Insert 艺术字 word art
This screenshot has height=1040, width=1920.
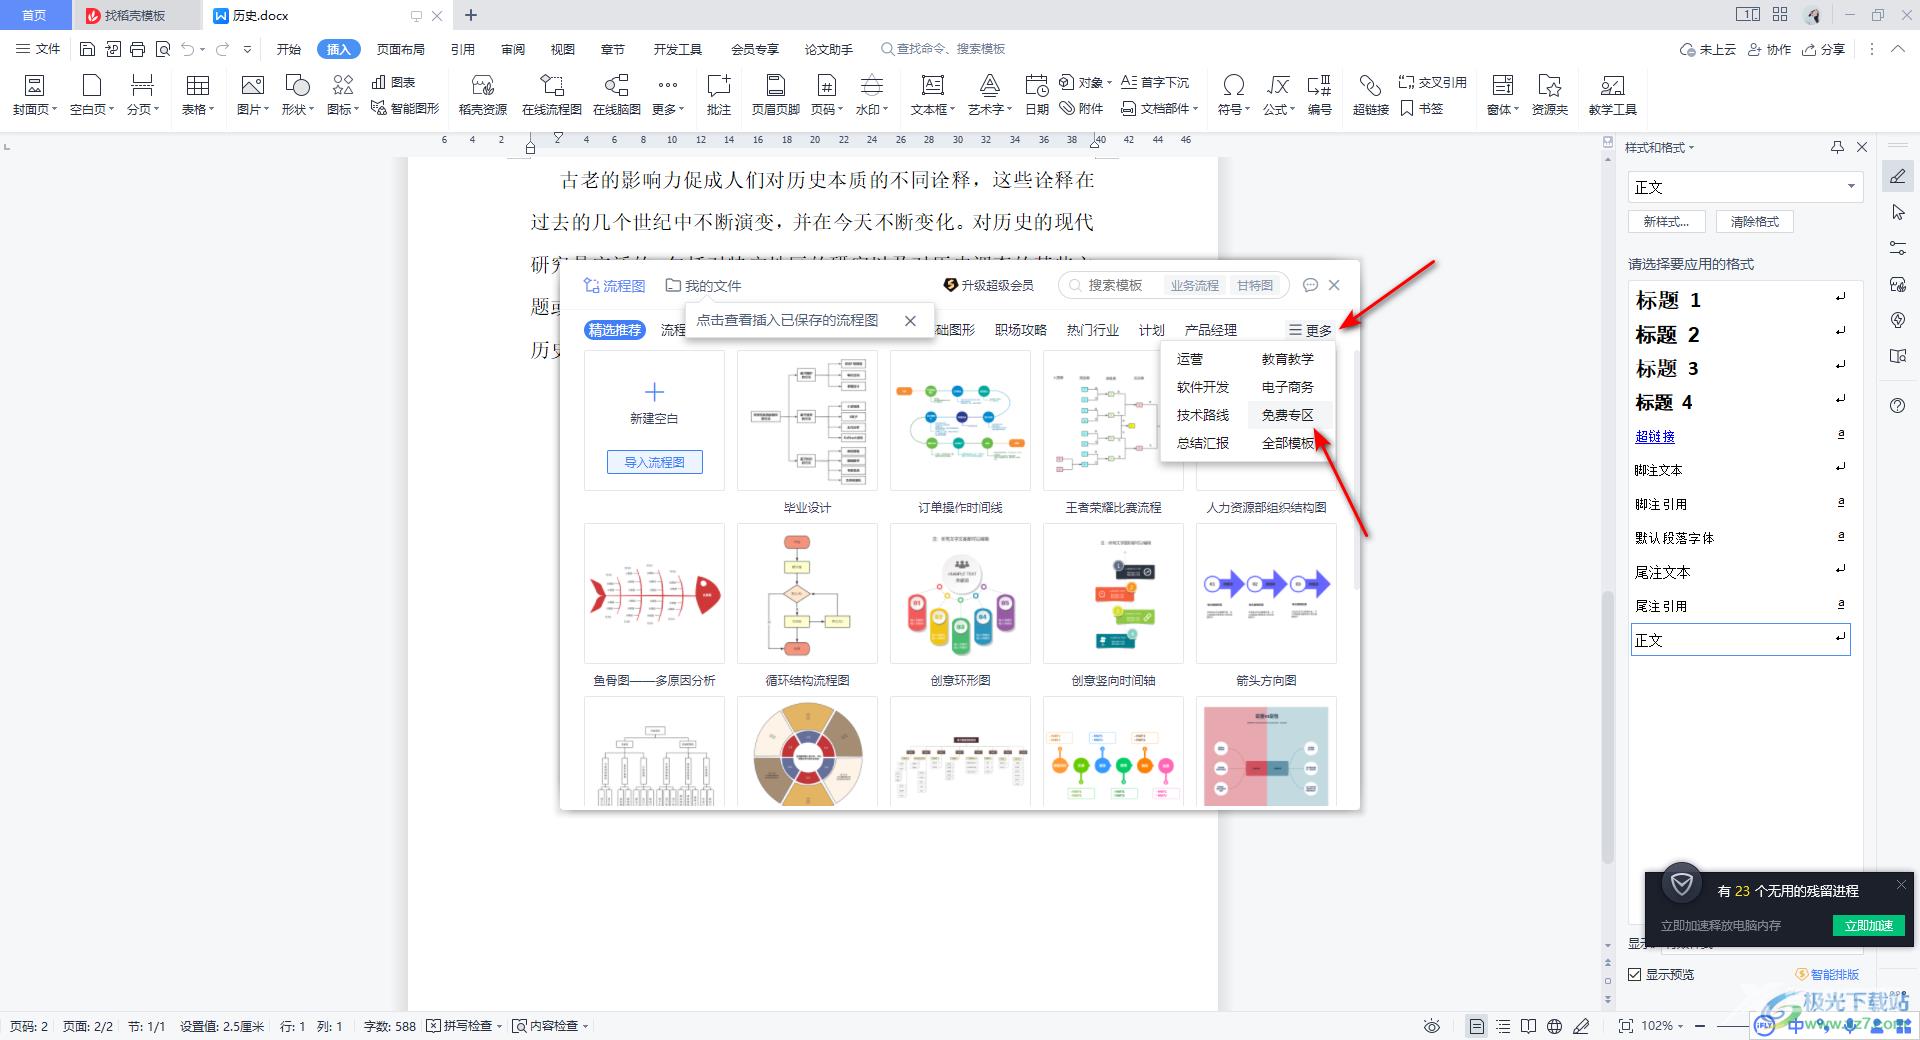[989, 95]
